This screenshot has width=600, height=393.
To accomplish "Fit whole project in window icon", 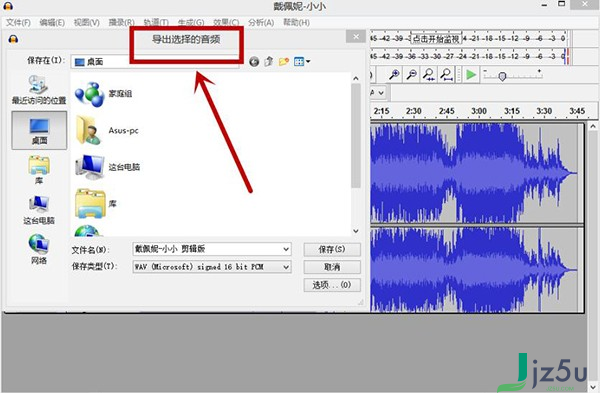I will 446,74.
